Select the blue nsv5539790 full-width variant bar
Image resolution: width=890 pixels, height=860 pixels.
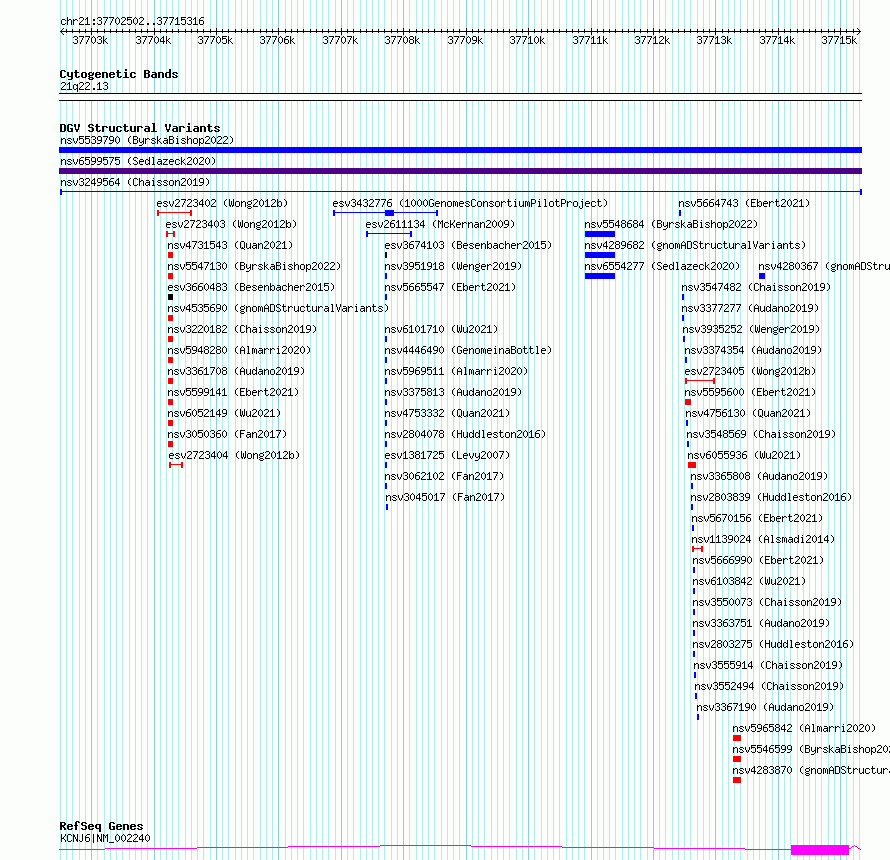(x=460, y=150)
